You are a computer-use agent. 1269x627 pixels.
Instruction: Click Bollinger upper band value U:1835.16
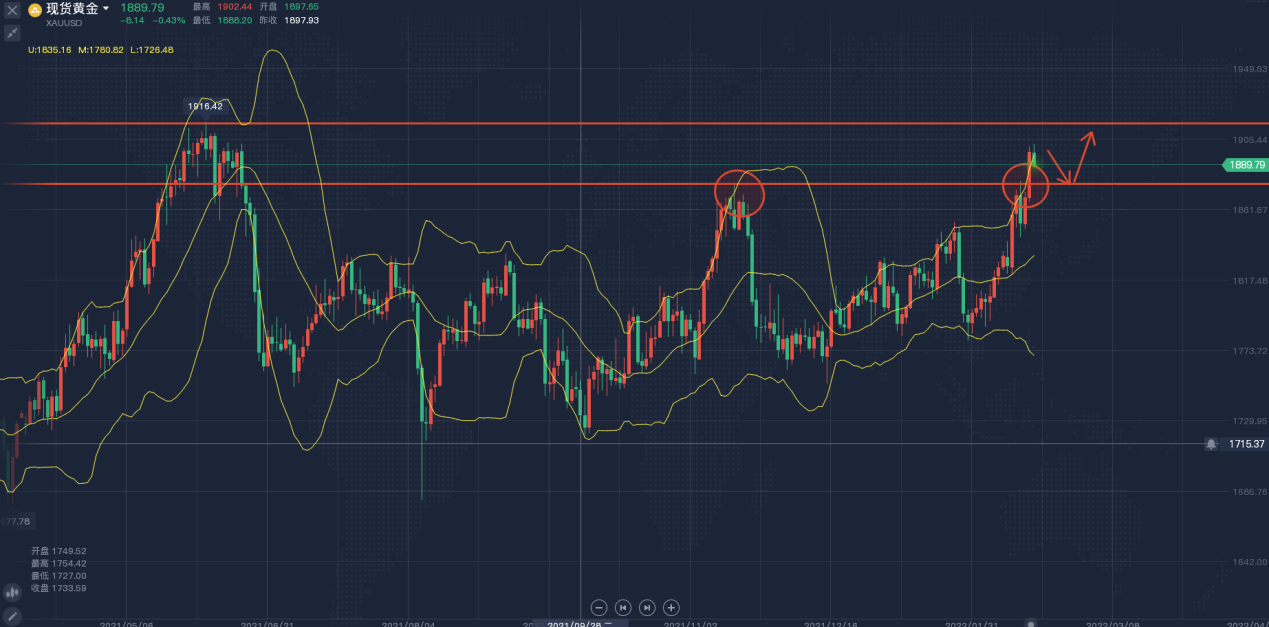click(x=50, y=50)
